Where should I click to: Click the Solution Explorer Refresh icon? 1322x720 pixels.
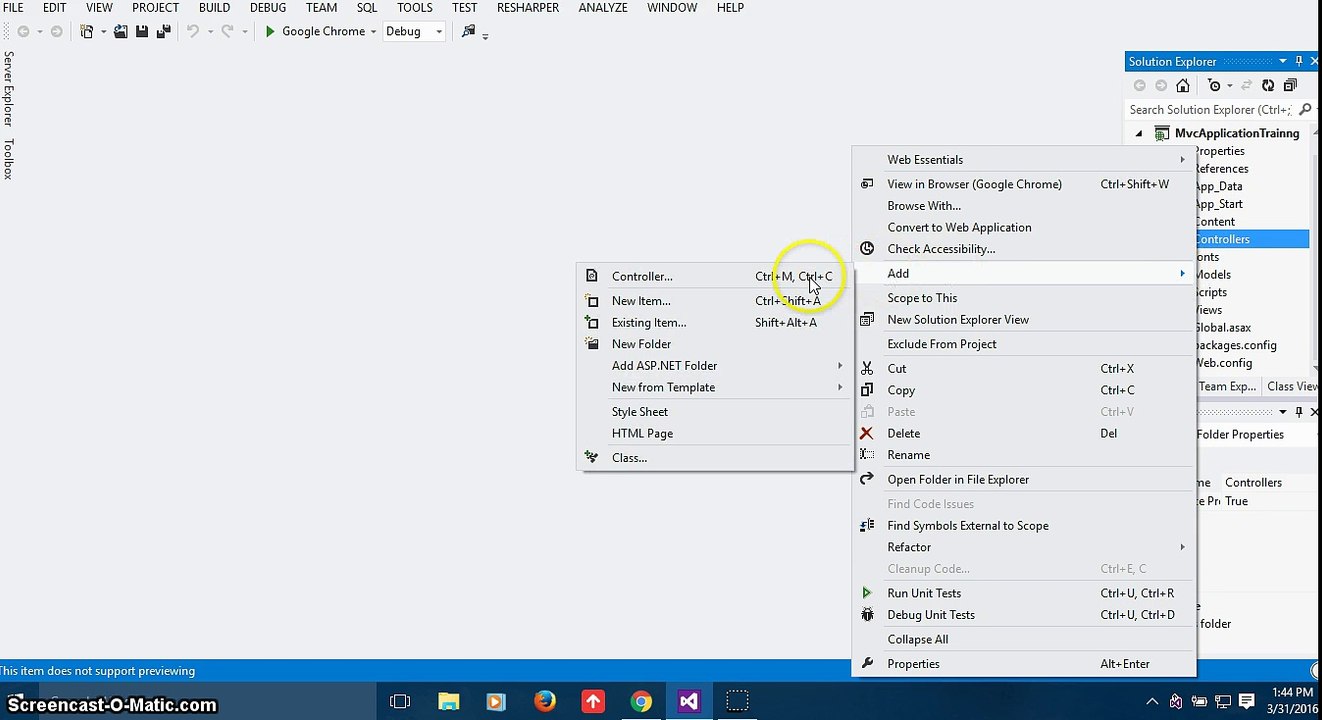[x=1268, y=86]
